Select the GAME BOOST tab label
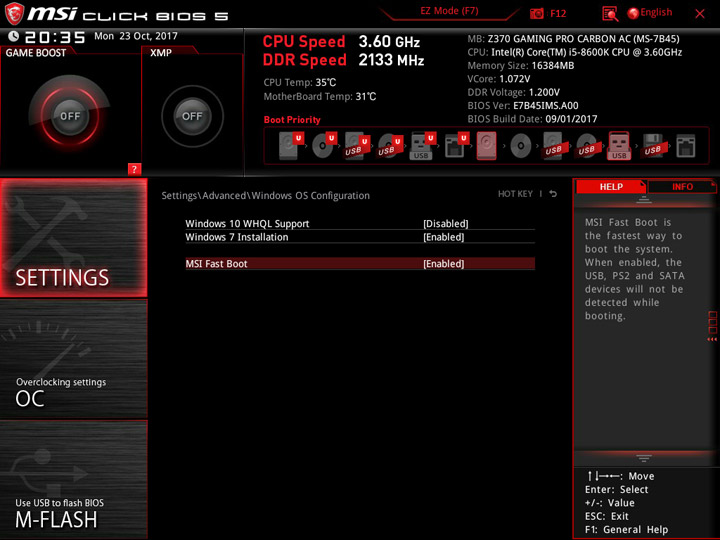Image resolution: width=720 pixels, height=540 pixels. click(x=36, y=53)
